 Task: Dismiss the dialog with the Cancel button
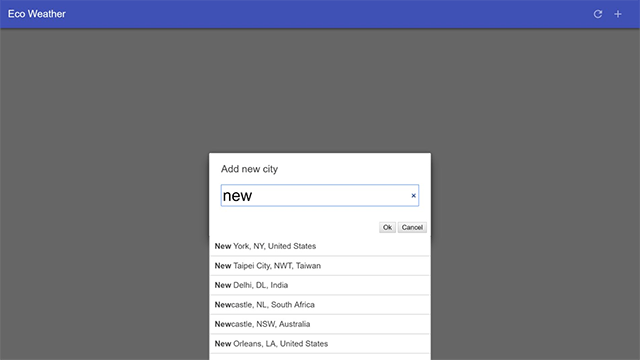[x=412, y=227]
